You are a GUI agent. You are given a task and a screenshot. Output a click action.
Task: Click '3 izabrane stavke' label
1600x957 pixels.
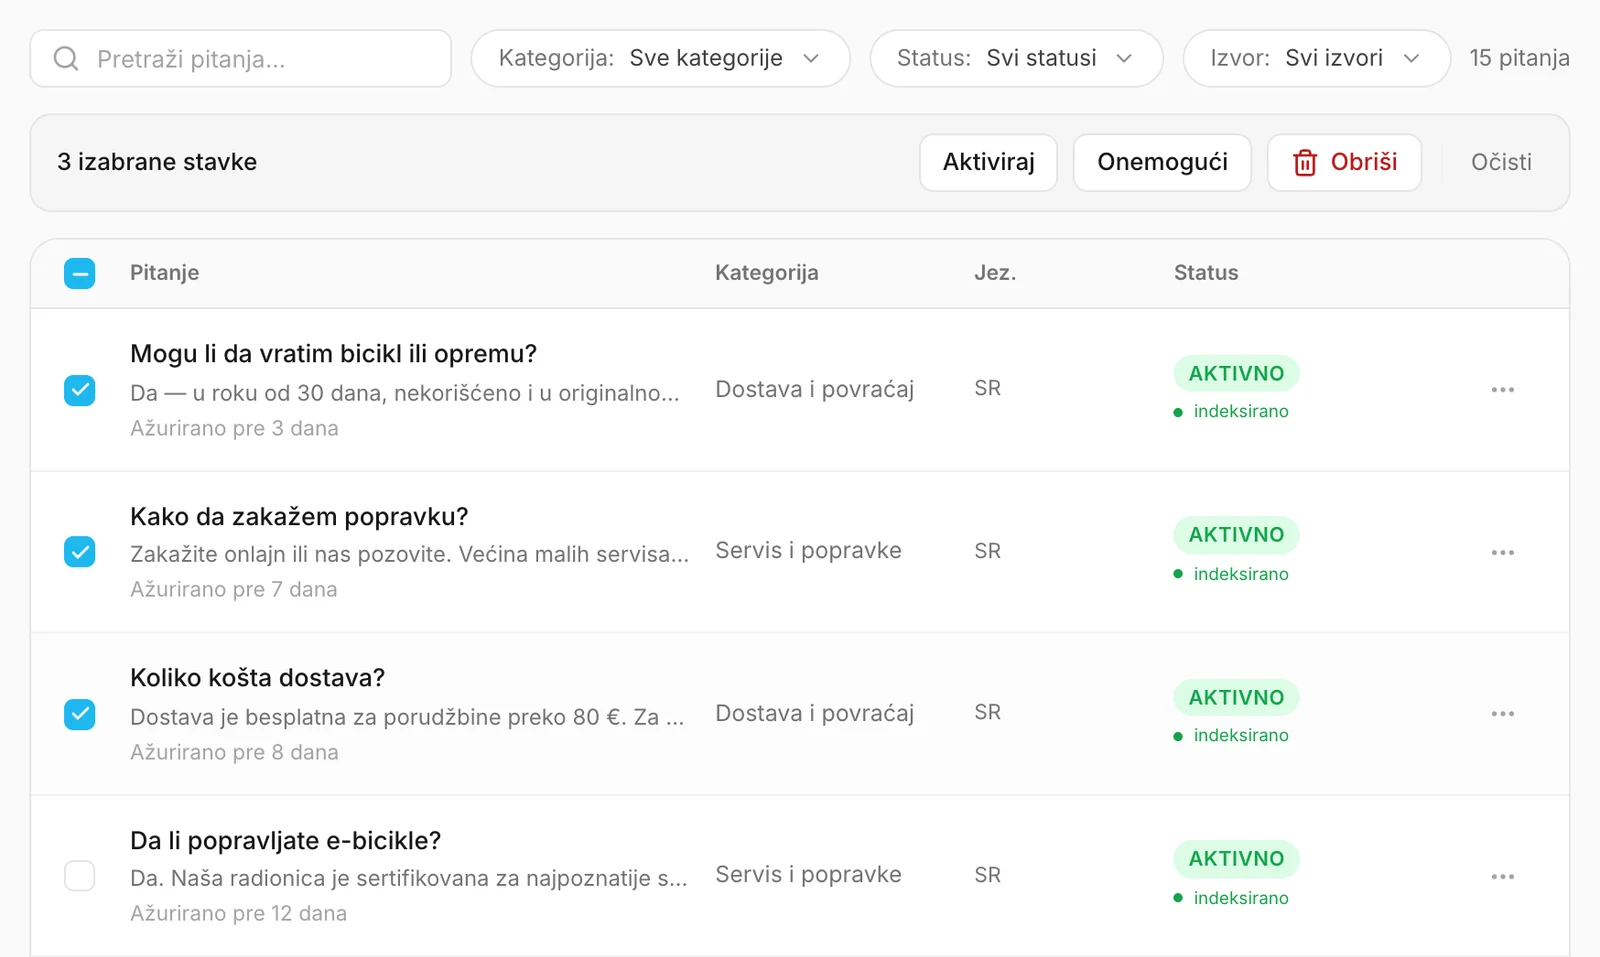[x=157, y=162]
